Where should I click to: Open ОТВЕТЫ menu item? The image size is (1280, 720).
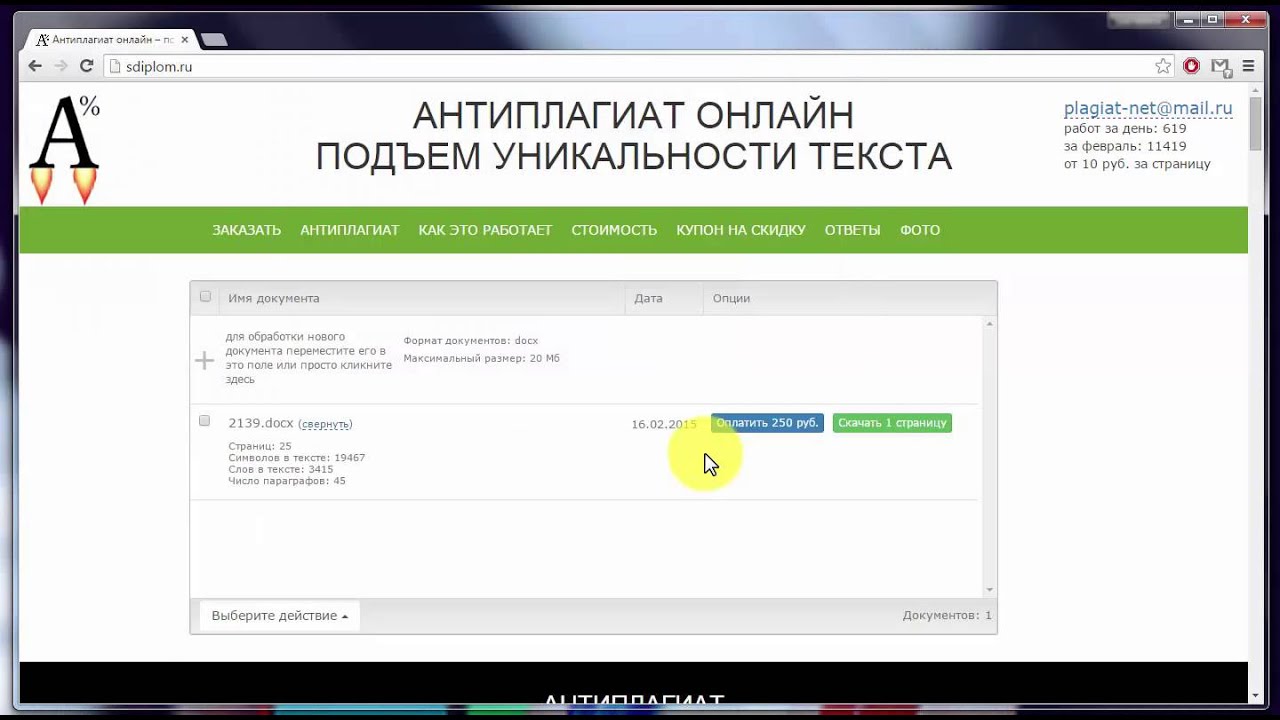pyautogui.click(x=852, y=230)
